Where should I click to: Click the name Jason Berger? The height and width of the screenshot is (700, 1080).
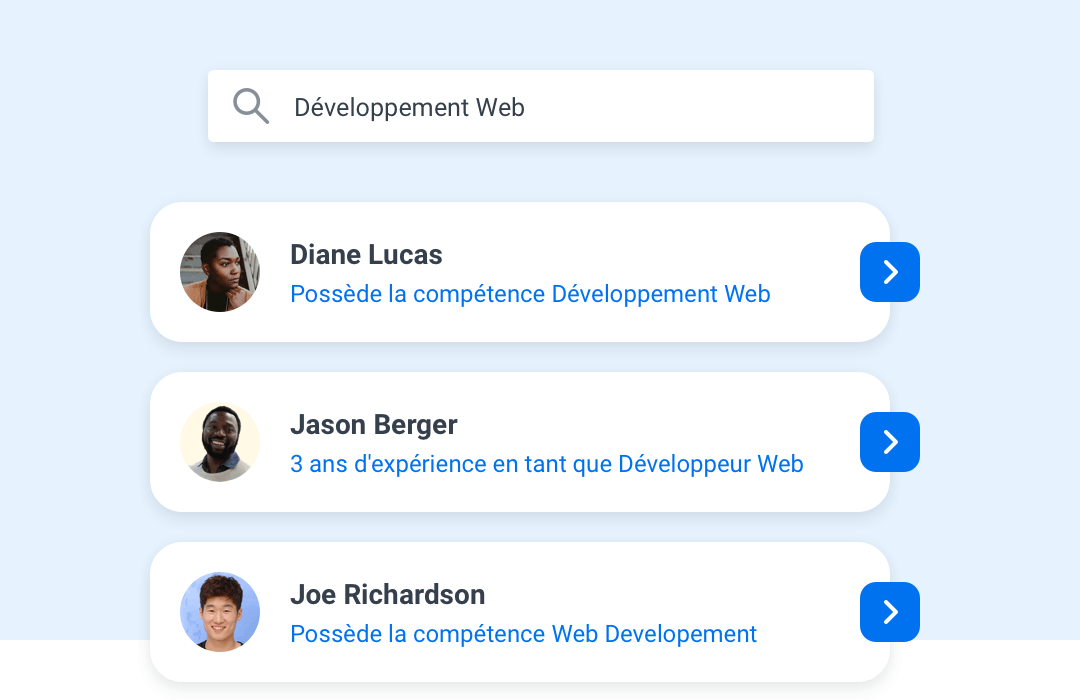coord(373,424)
